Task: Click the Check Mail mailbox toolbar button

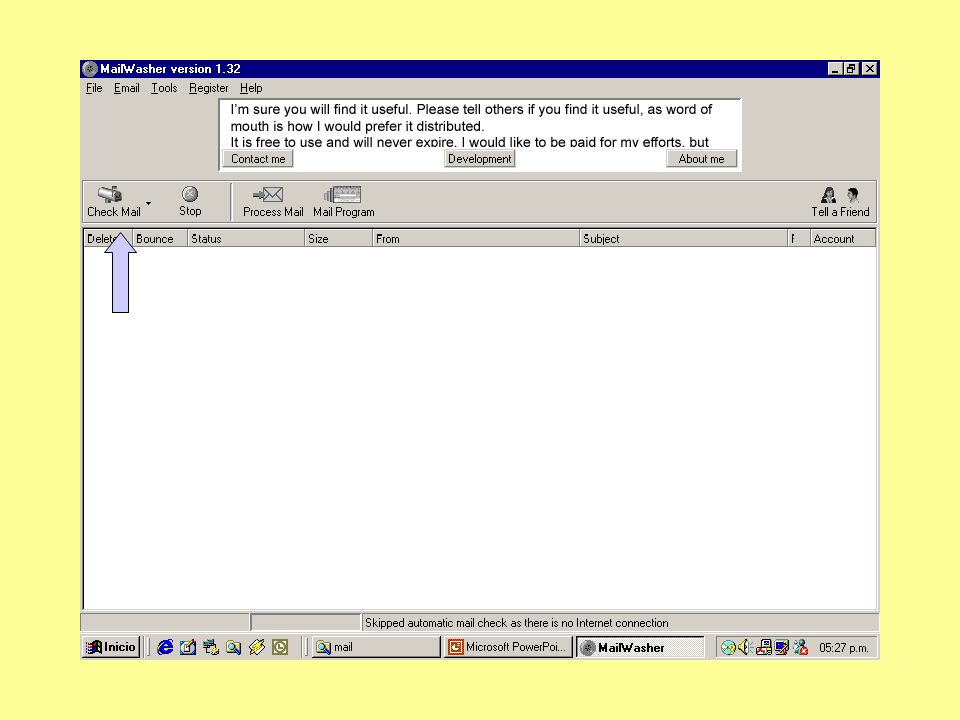Action: coord(113,201)
